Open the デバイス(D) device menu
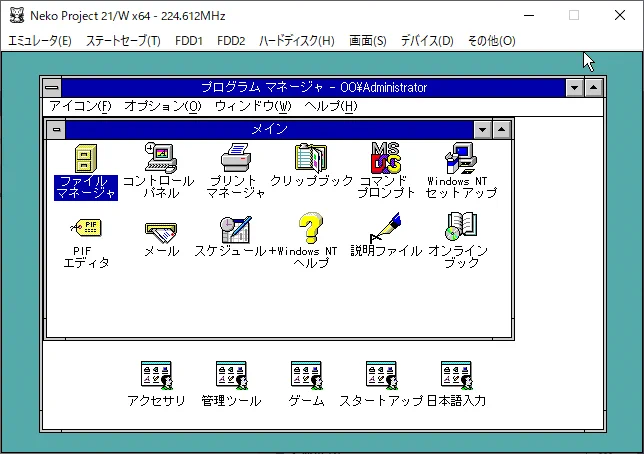Screen dimensions: 644x454 click(427, 41)
